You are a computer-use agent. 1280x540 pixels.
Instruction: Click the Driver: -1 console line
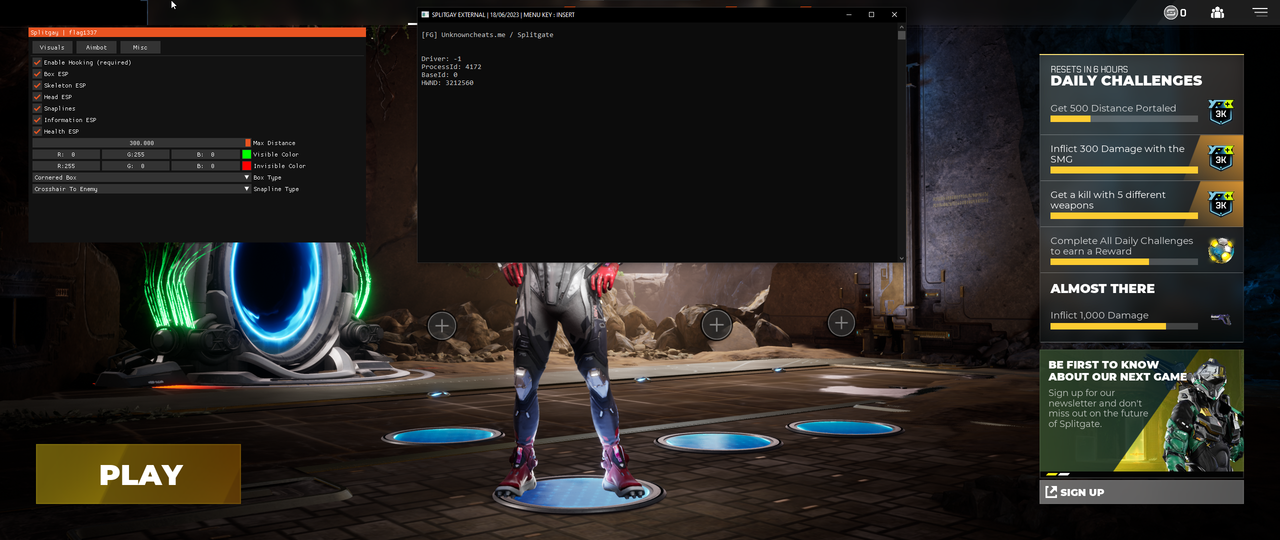441,59
